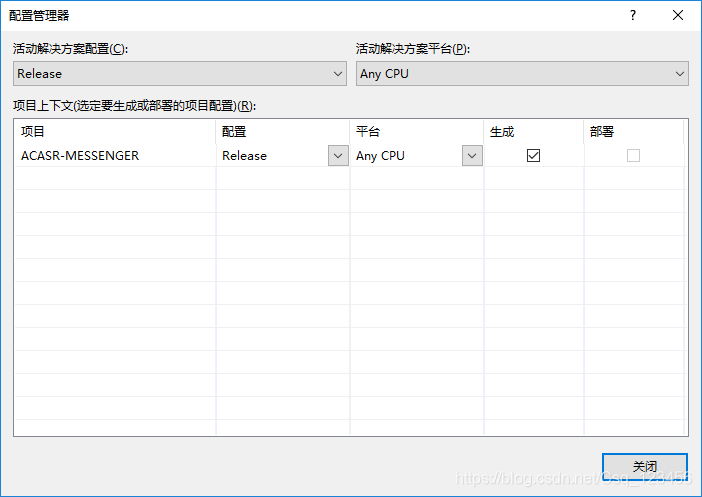Open the active solution configuration dropdown showing Release
This screenshot has width=702, height=497.
180,73
